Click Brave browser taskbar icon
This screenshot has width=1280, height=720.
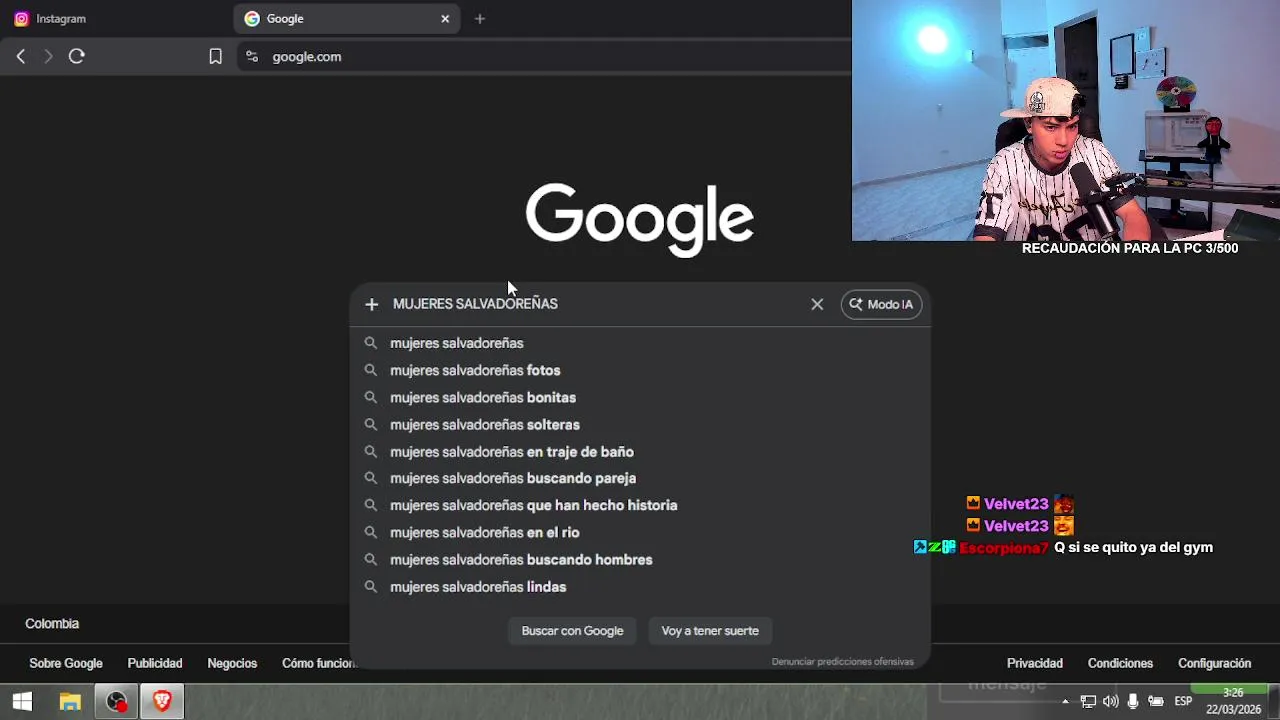coord(162,702)
